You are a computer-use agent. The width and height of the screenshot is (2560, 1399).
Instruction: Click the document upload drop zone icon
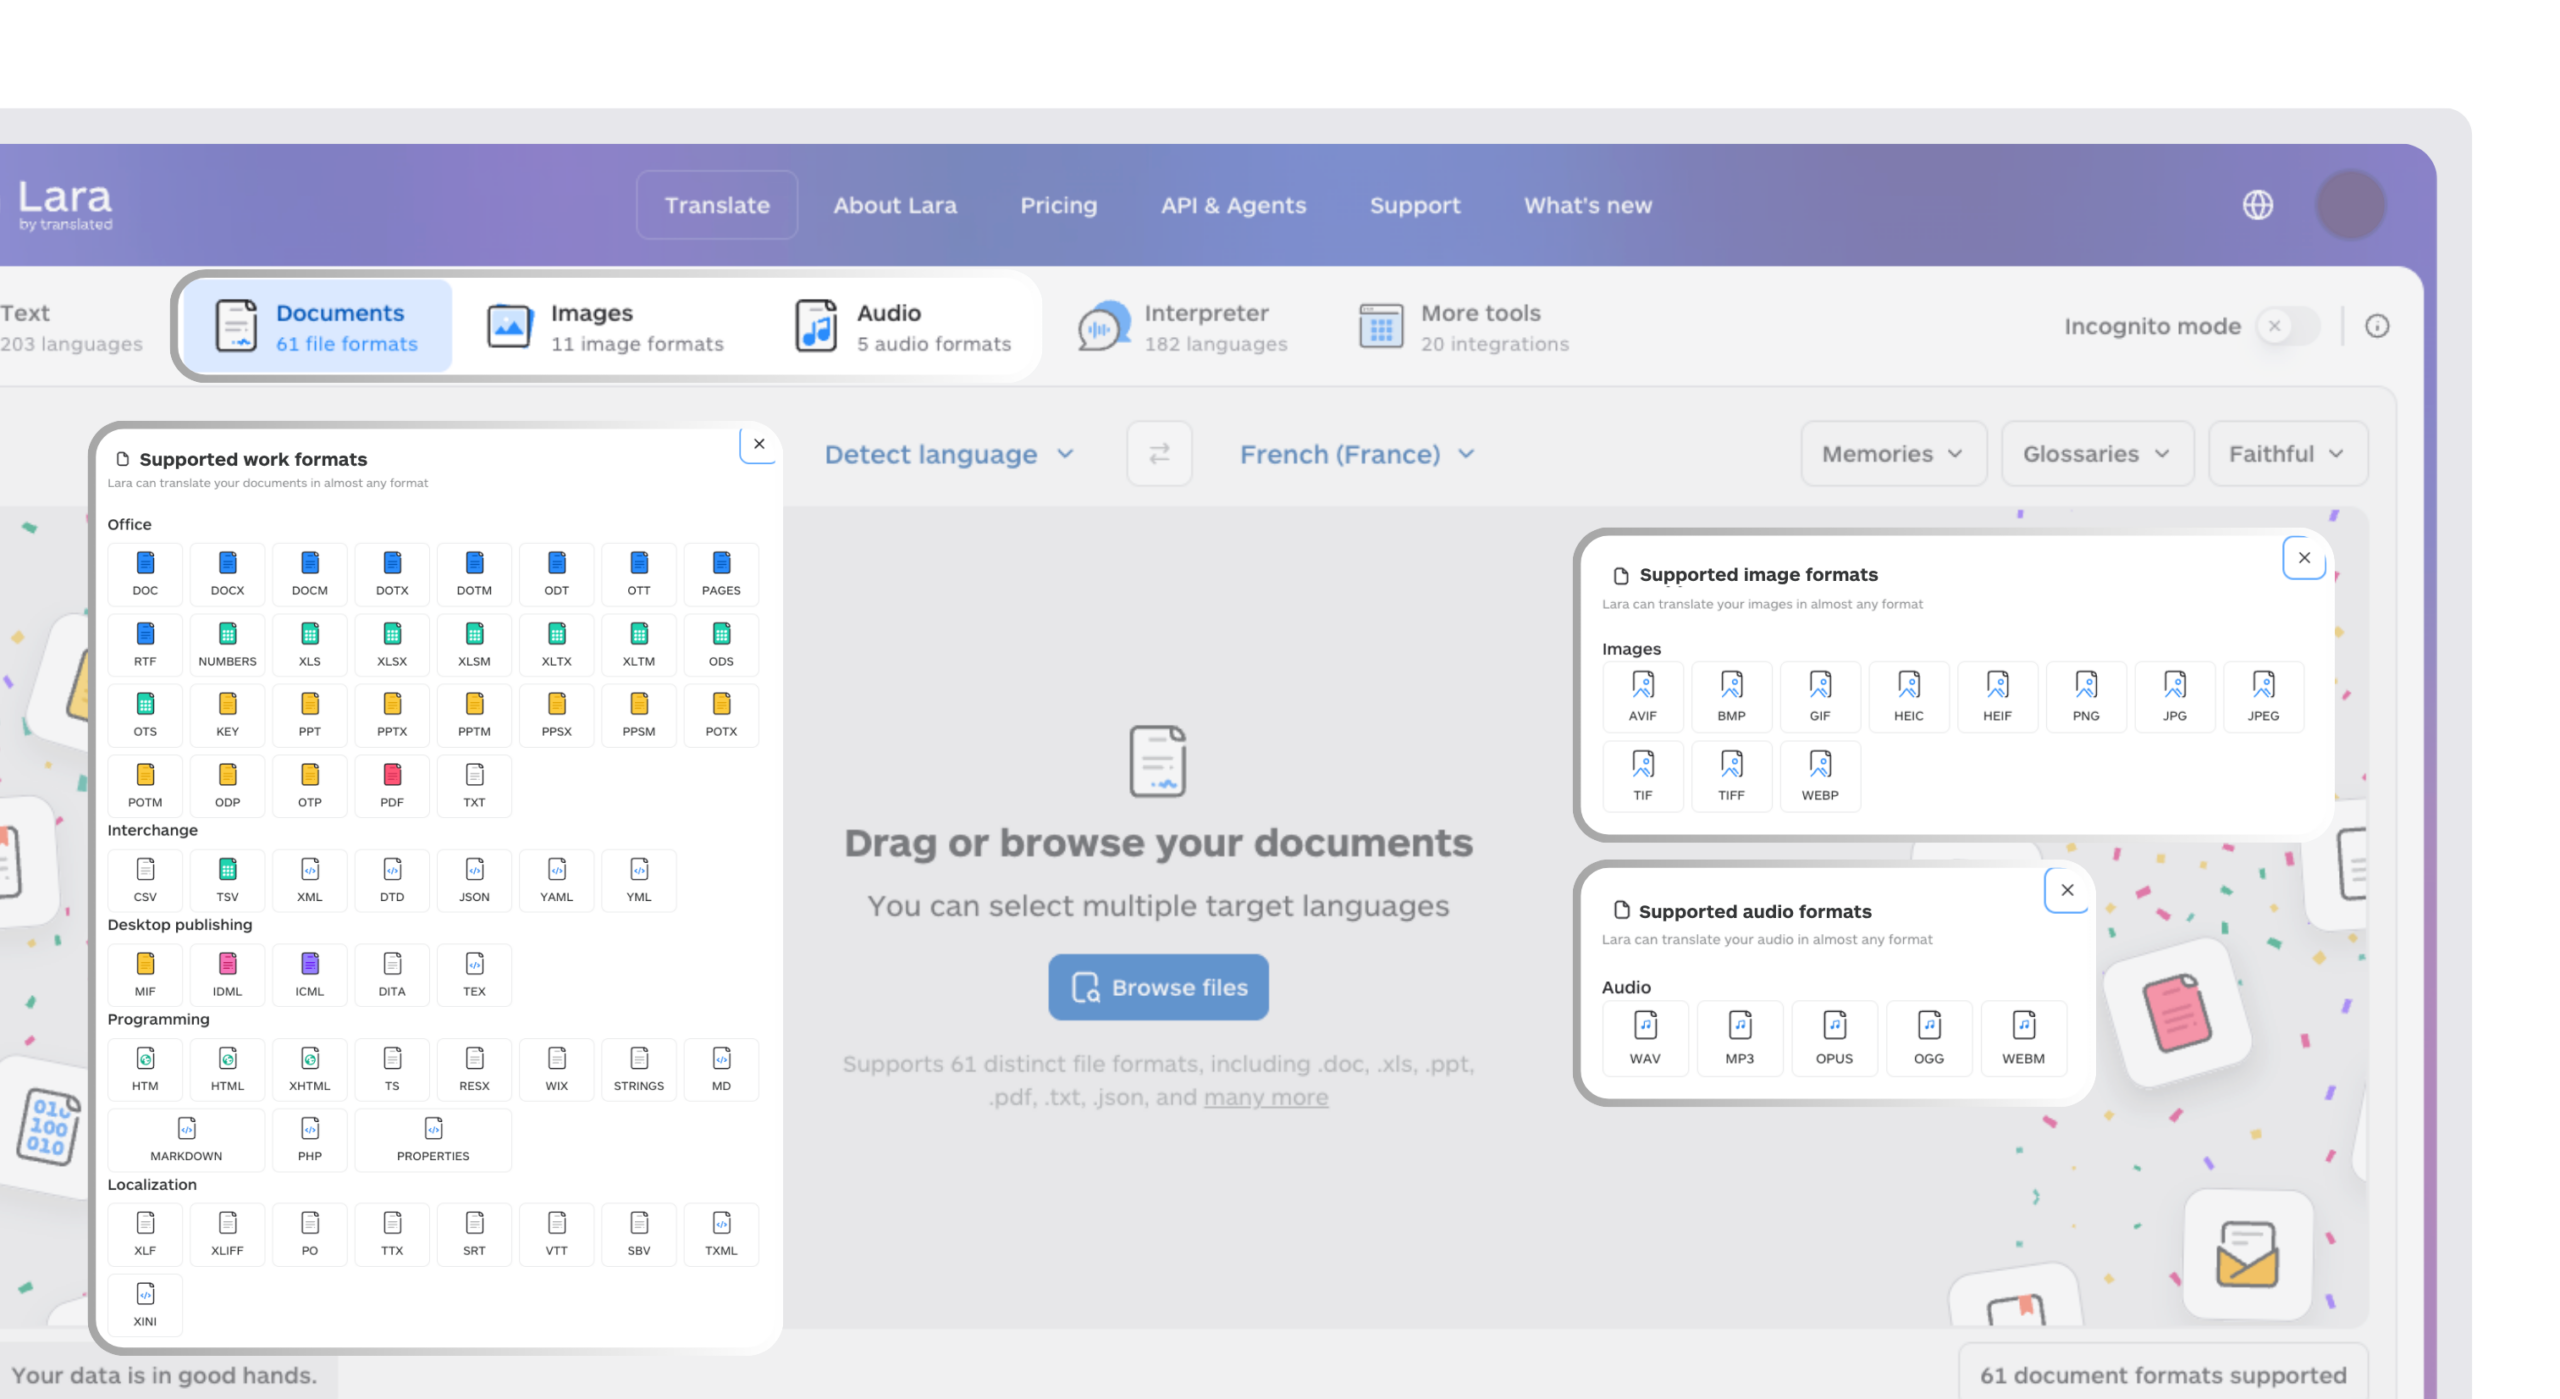point(1158,761)
